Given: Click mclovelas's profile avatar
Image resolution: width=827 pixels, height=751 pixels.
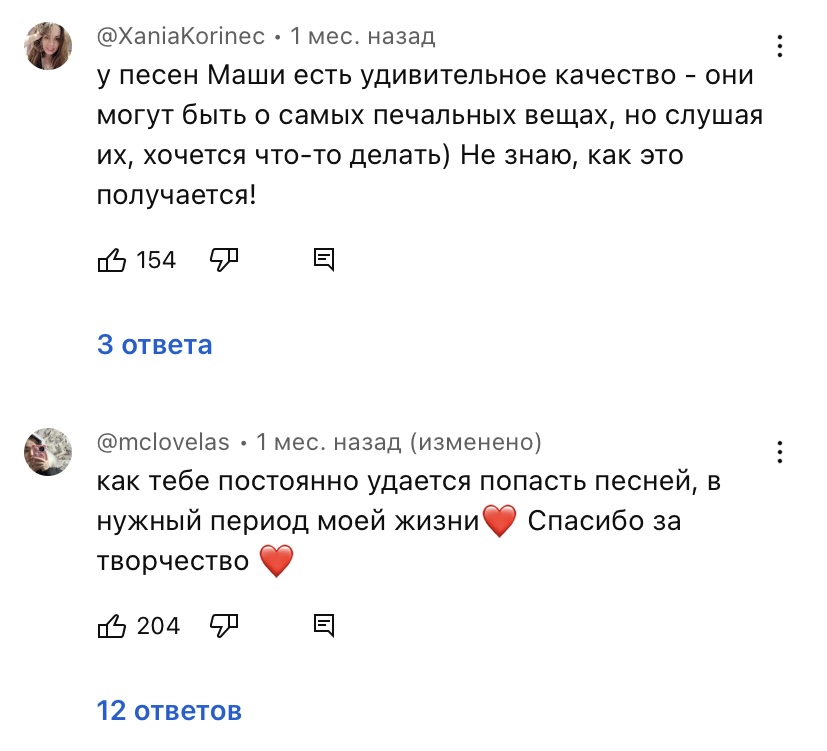Looking at the screenshot, I should [x=48, y=451].
